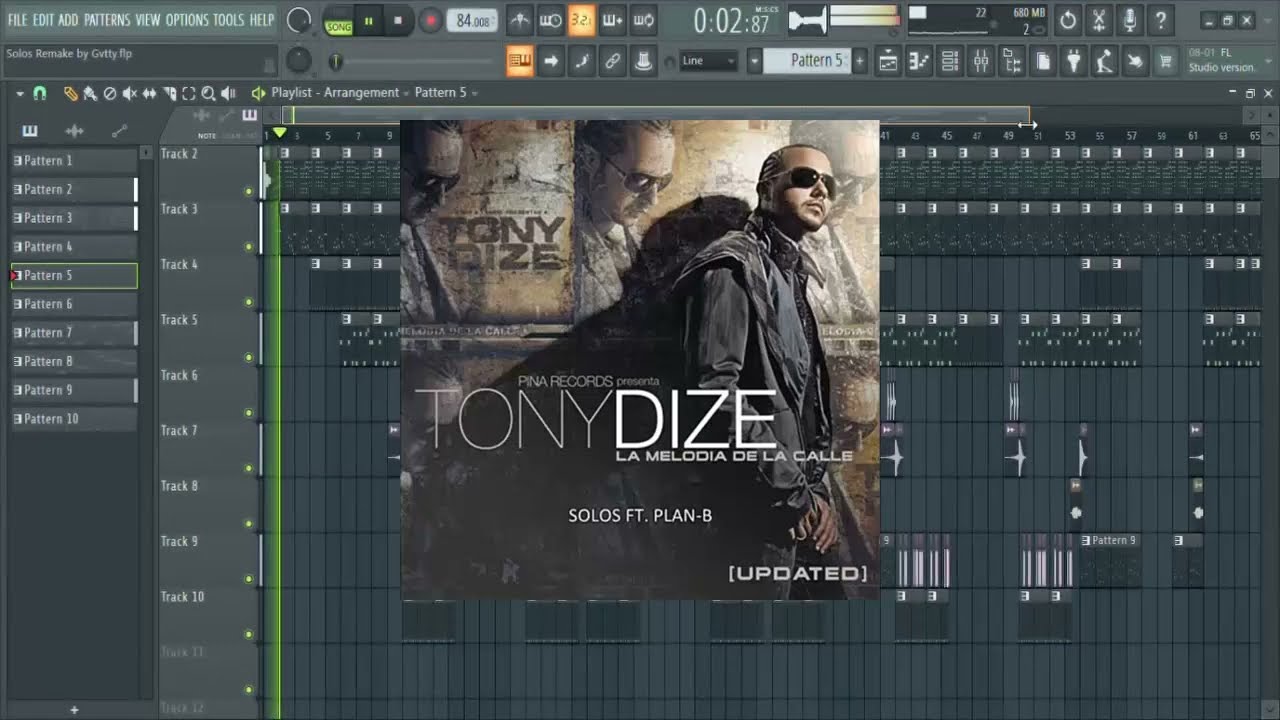Open the playlist options menu arrow
This screenshot has width=1280, height=720.
pyautogui.click(x=20, y=93)
